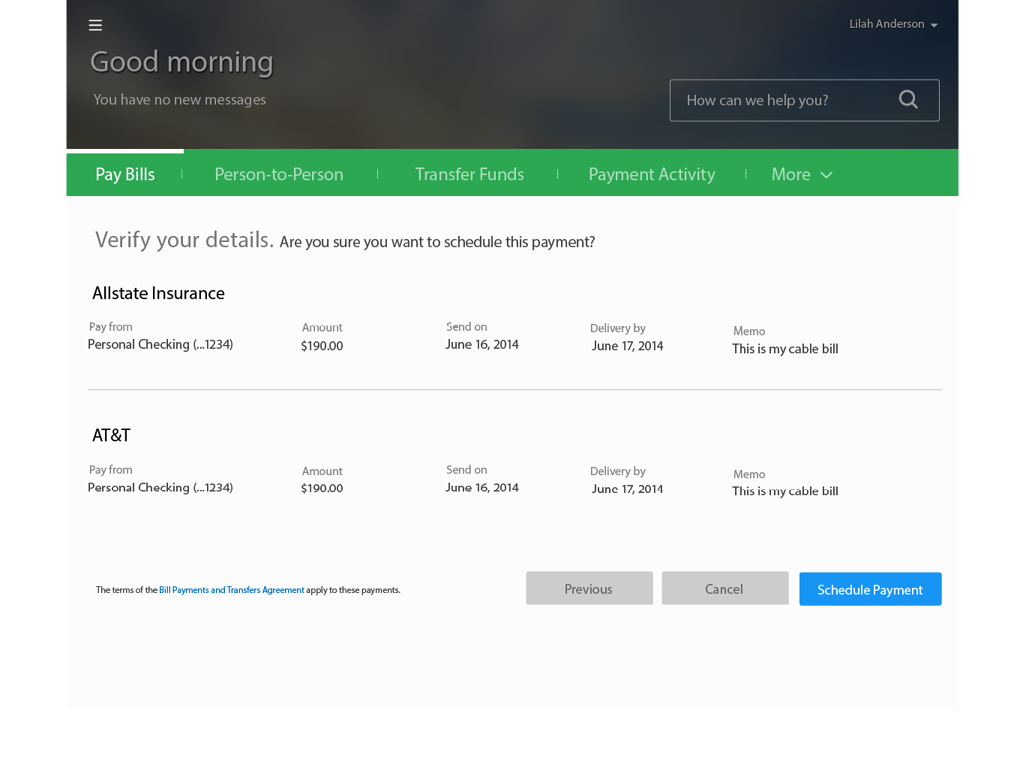Go to Transfer Funds tab
This screenshot has width=1024, height=768.
point(470,174)
